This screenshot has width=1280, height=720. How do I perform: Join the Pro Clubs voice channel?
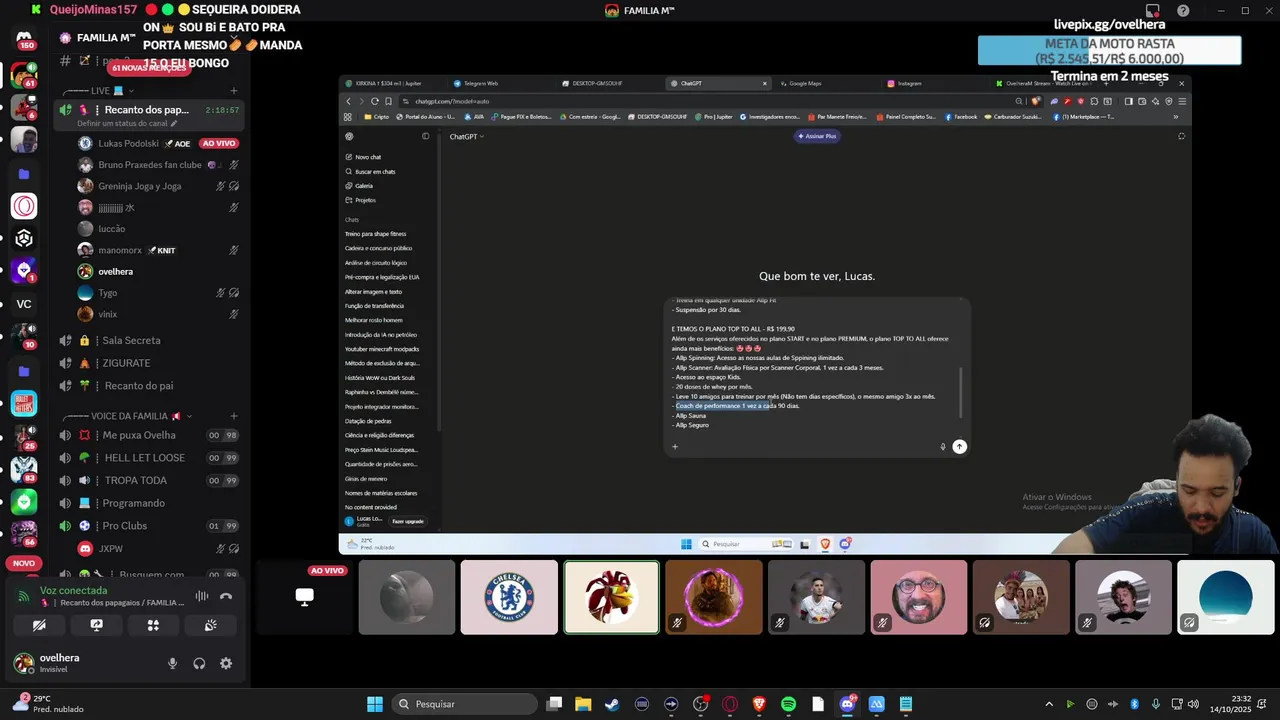point(148,526)
